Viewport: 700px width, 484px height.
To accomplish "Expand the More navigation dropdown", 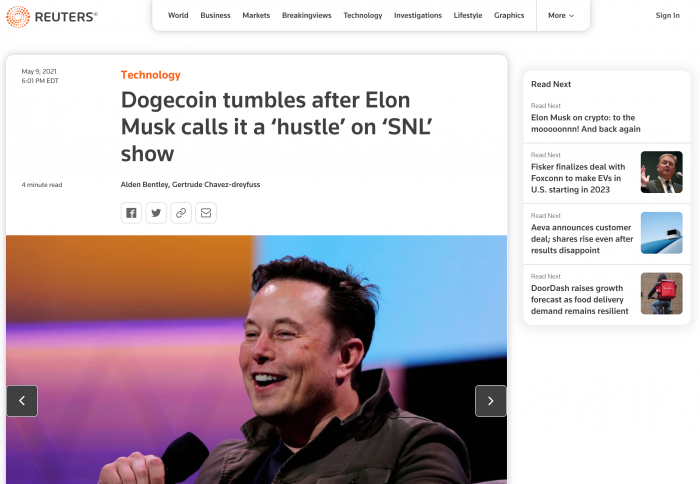I will point(561,16).
